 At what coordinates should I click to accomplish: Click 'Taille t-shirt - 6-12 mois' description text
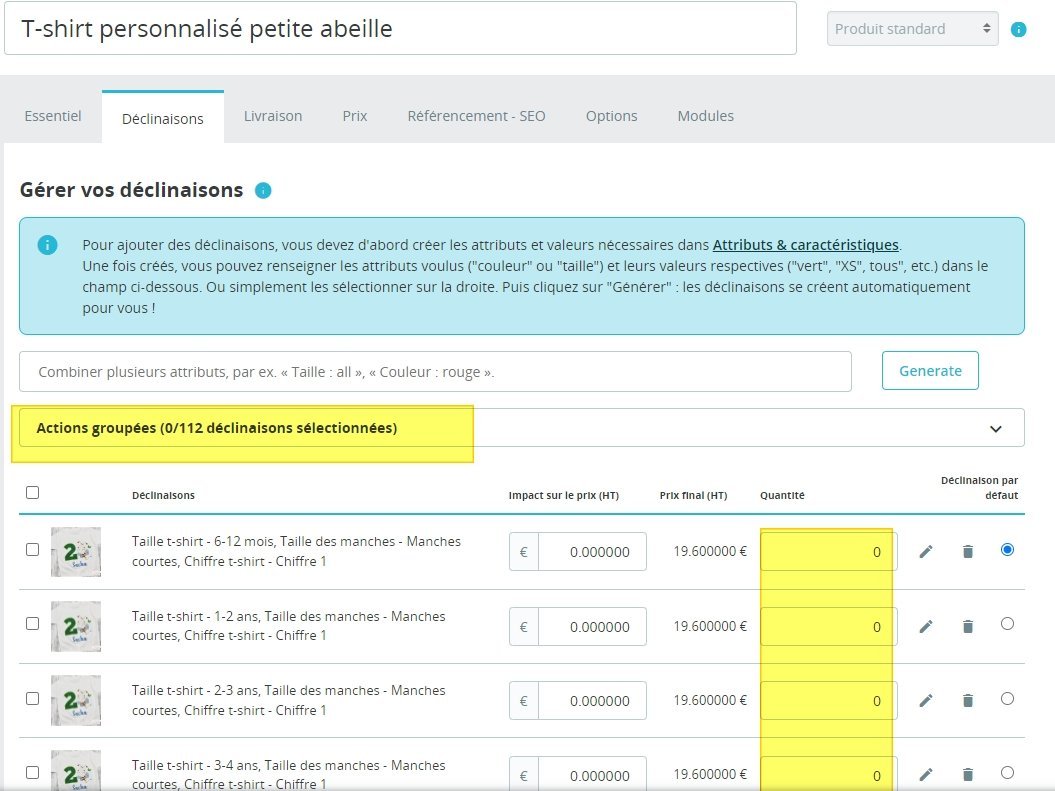click(296, 551)
